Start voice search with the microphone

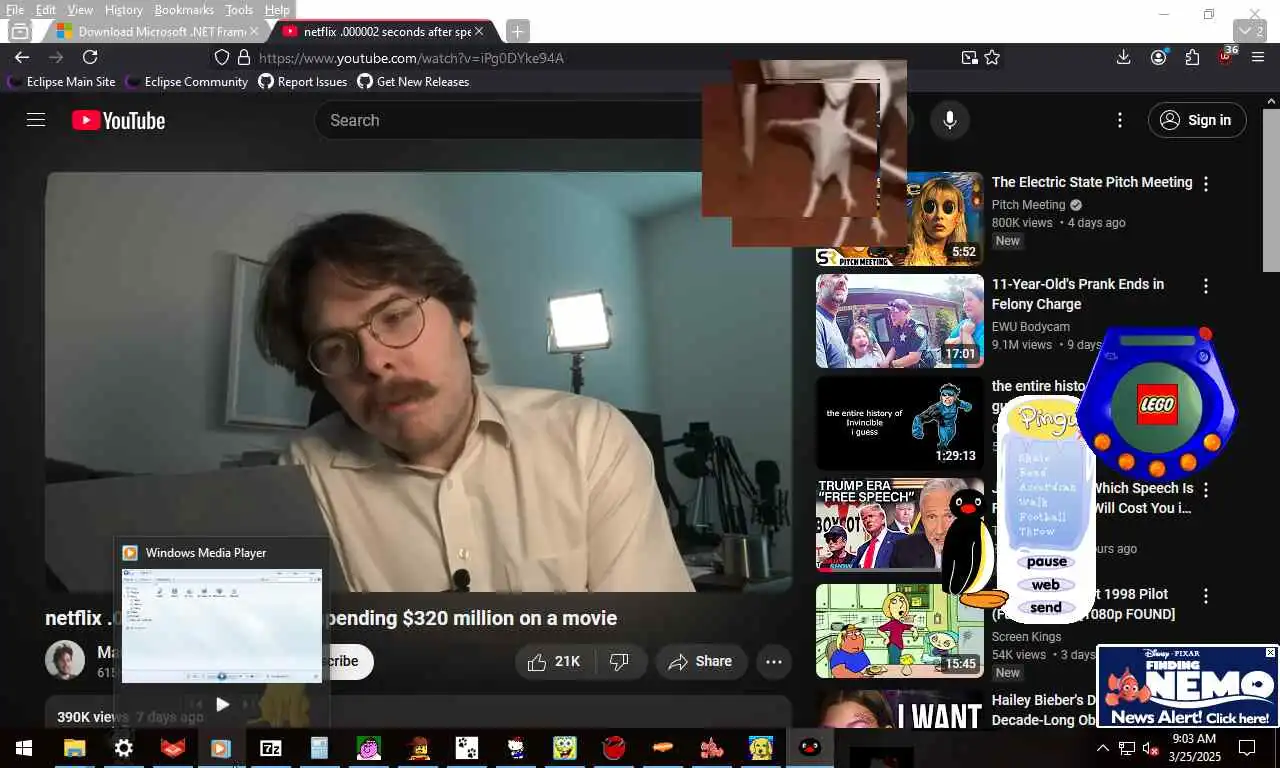949,120
